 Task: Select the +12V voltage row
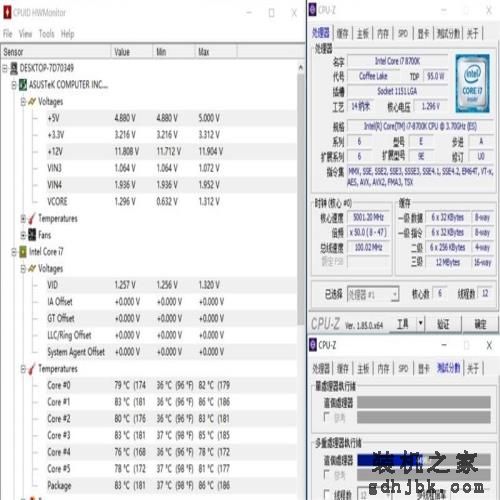pos(171,151)
